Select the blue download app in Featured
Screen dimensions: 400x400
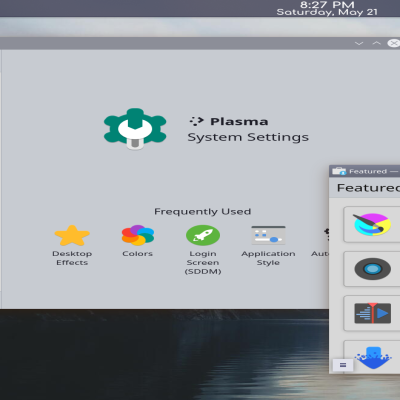click(373, 358)
